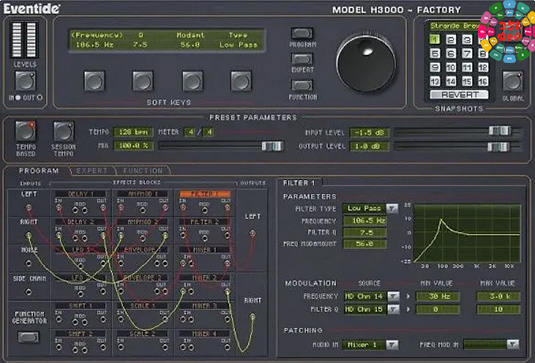This screenshot has height=363, width=535.
Task: Click the Ampmod 2 OUT jack
Action: point(165,235)
